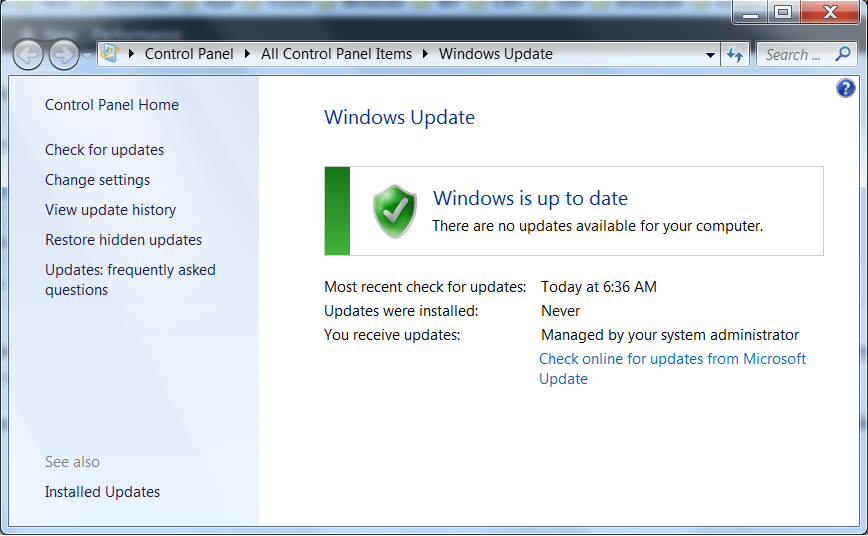Open Change settings link
This screenshot has height=536, width=868.
click(97, 180)
